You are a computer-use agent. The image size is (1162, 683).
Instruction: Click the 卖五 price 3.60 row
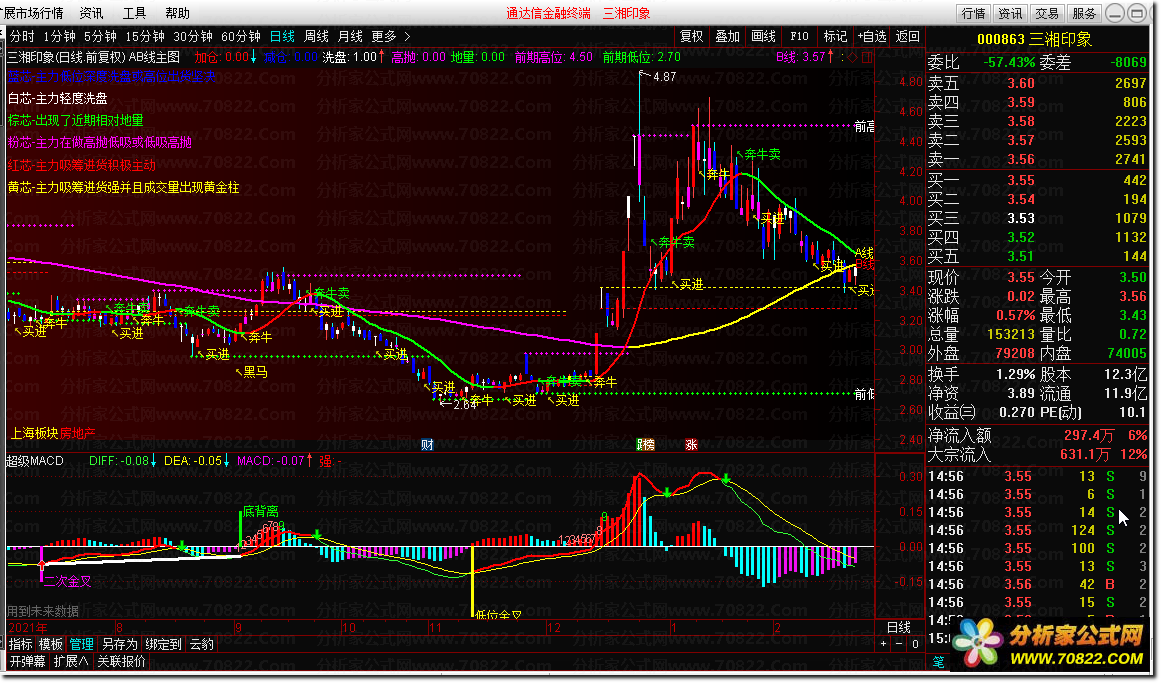(x=1038, y=83)
